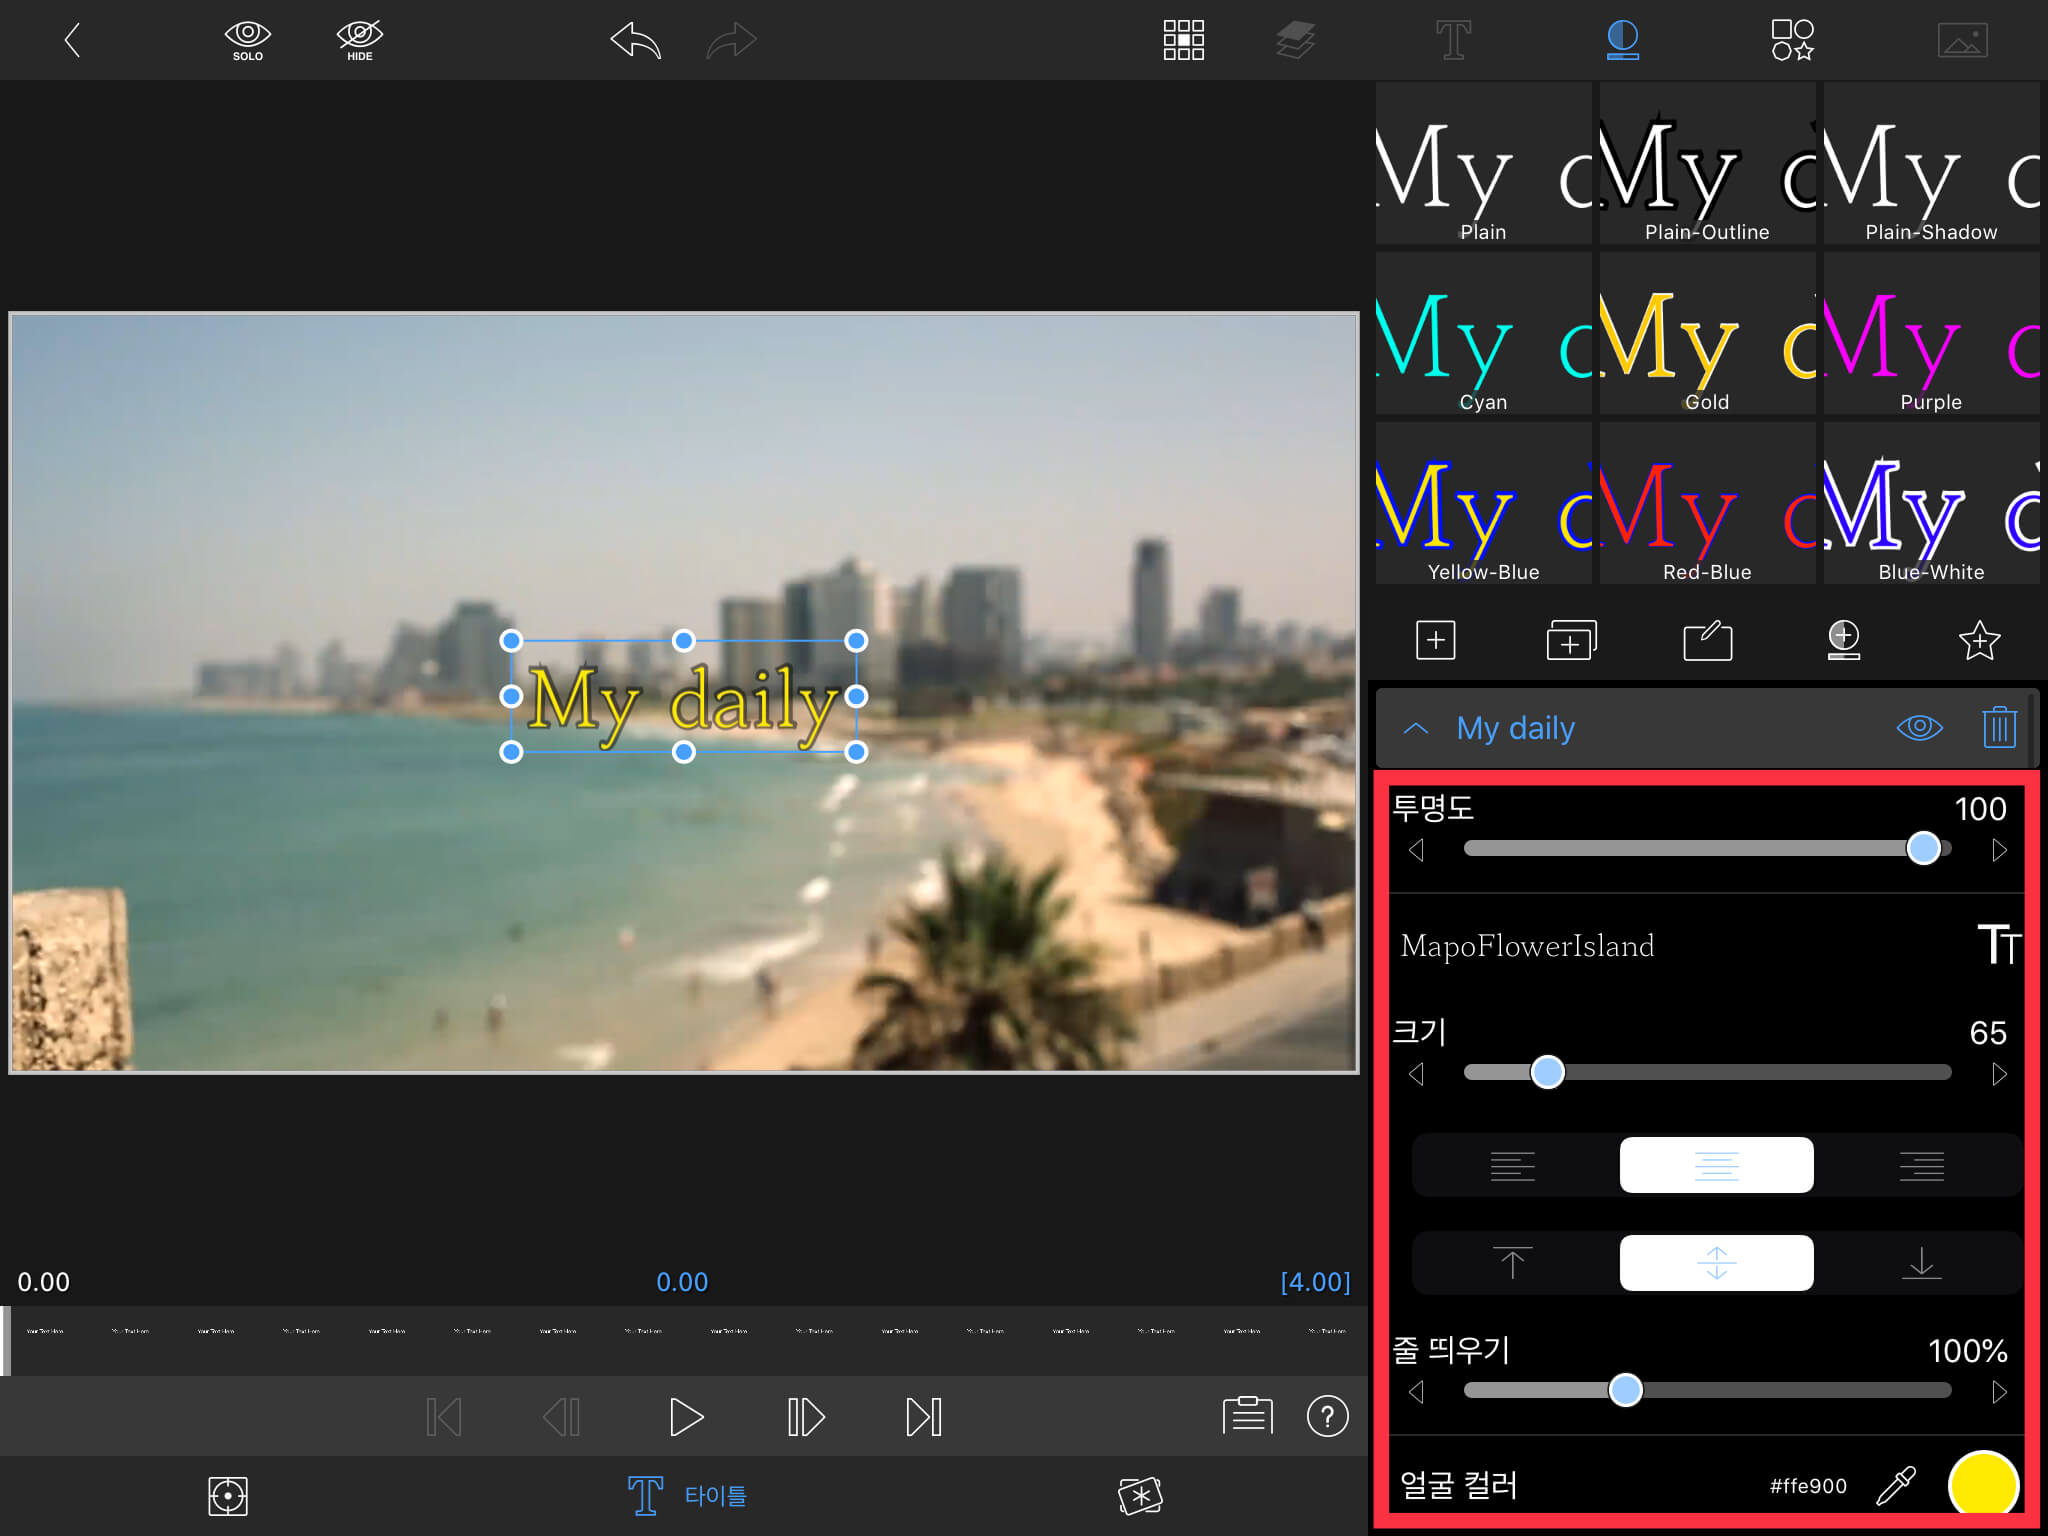This screenshot has width=2048, height=1536.
Task: Delete My daily with trash icon
Action: click(x=1998, y=727)
